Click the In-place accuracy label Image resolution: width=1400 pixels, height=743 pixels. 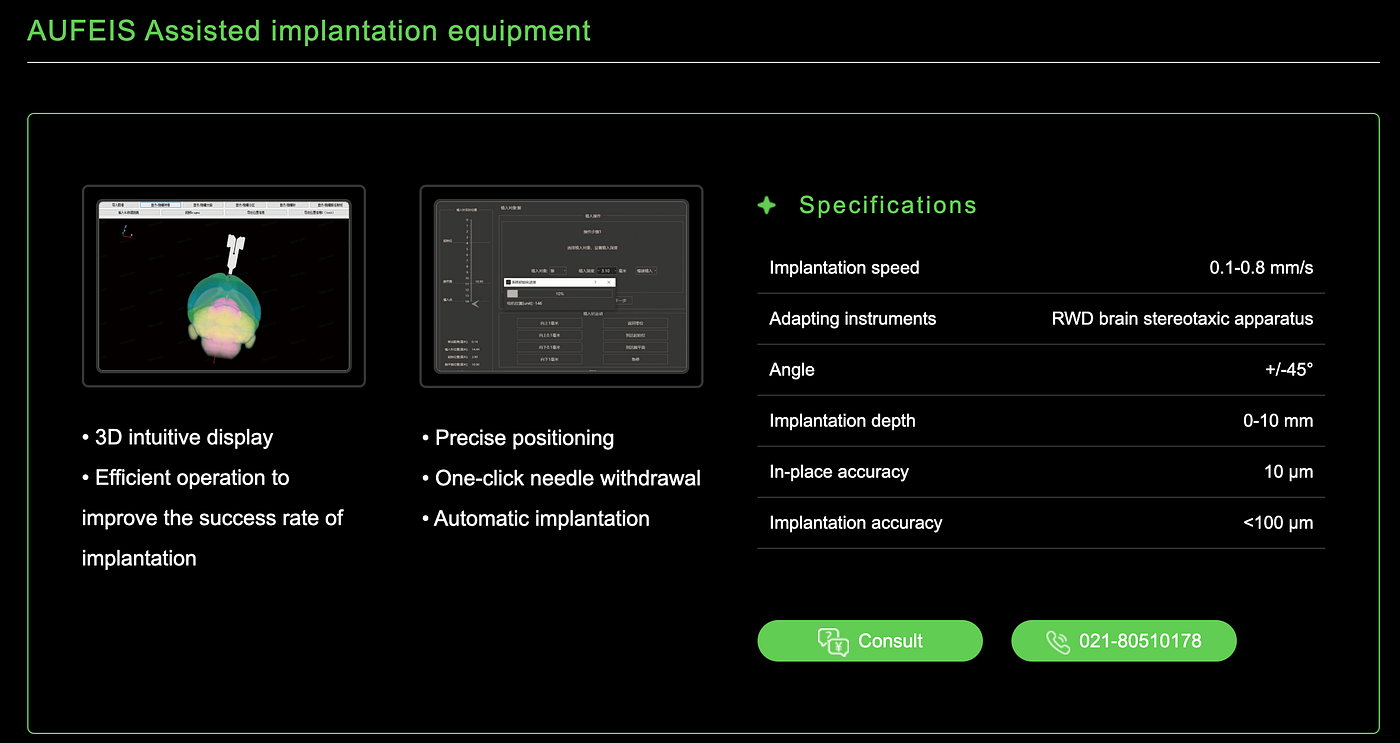point(839,472)
